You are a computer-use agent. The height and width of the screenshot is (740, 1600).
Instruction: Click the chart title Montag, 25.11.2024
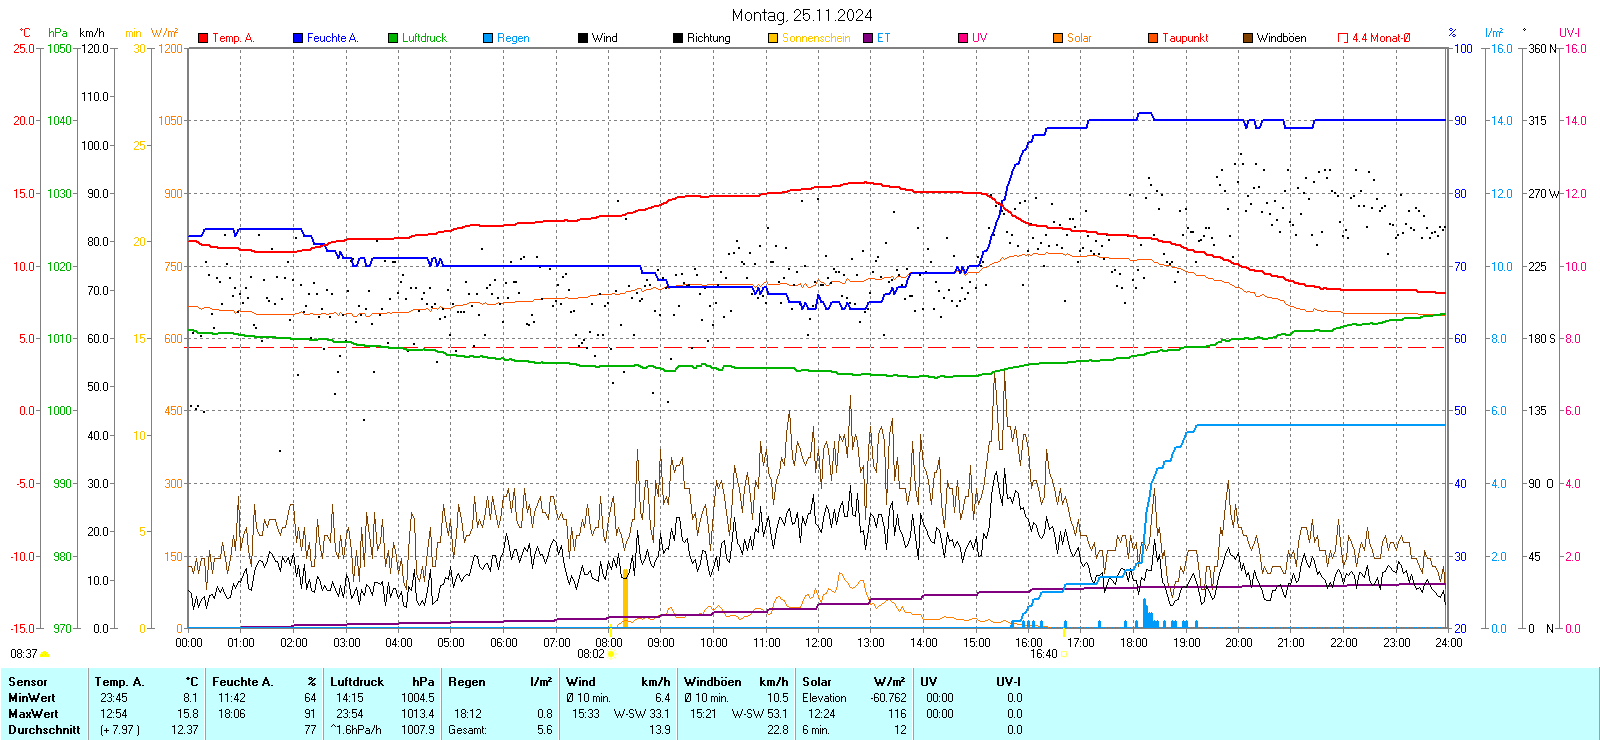[x=801, y=15]
